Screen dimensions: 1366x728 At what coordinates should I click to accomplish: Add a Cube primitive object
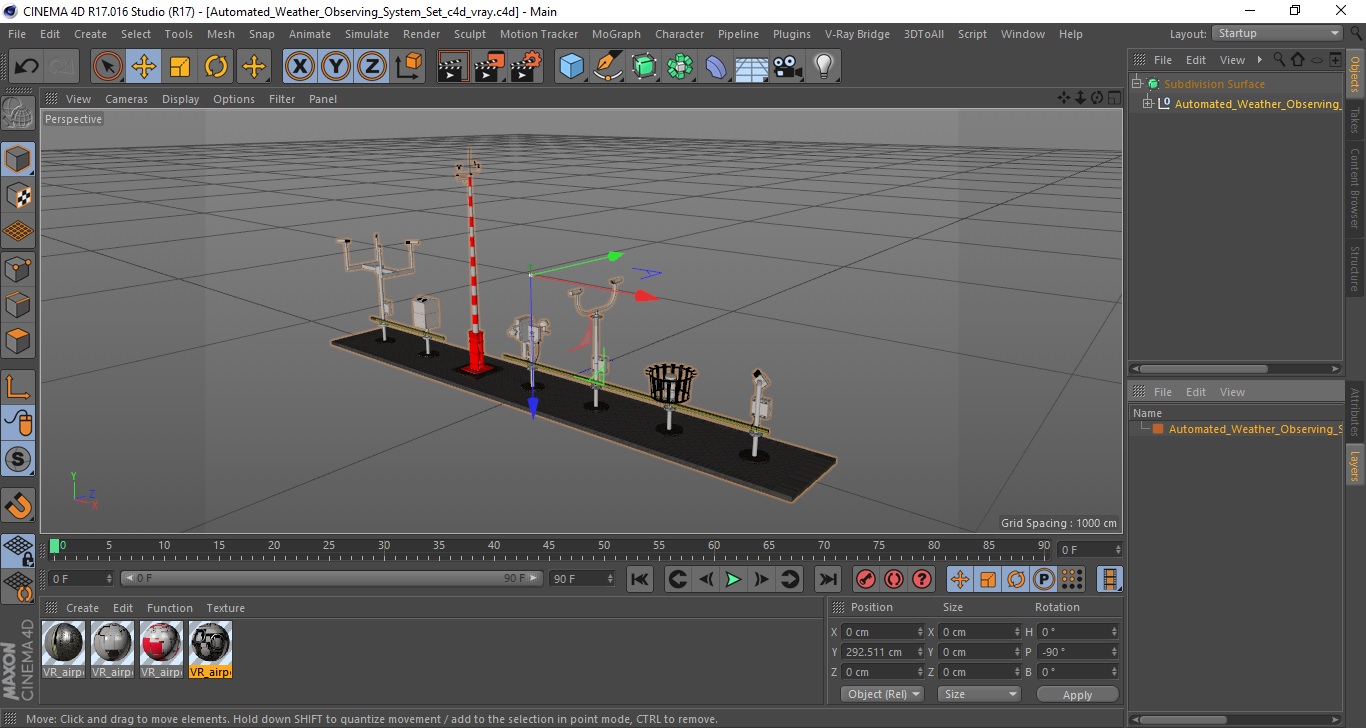571,67
